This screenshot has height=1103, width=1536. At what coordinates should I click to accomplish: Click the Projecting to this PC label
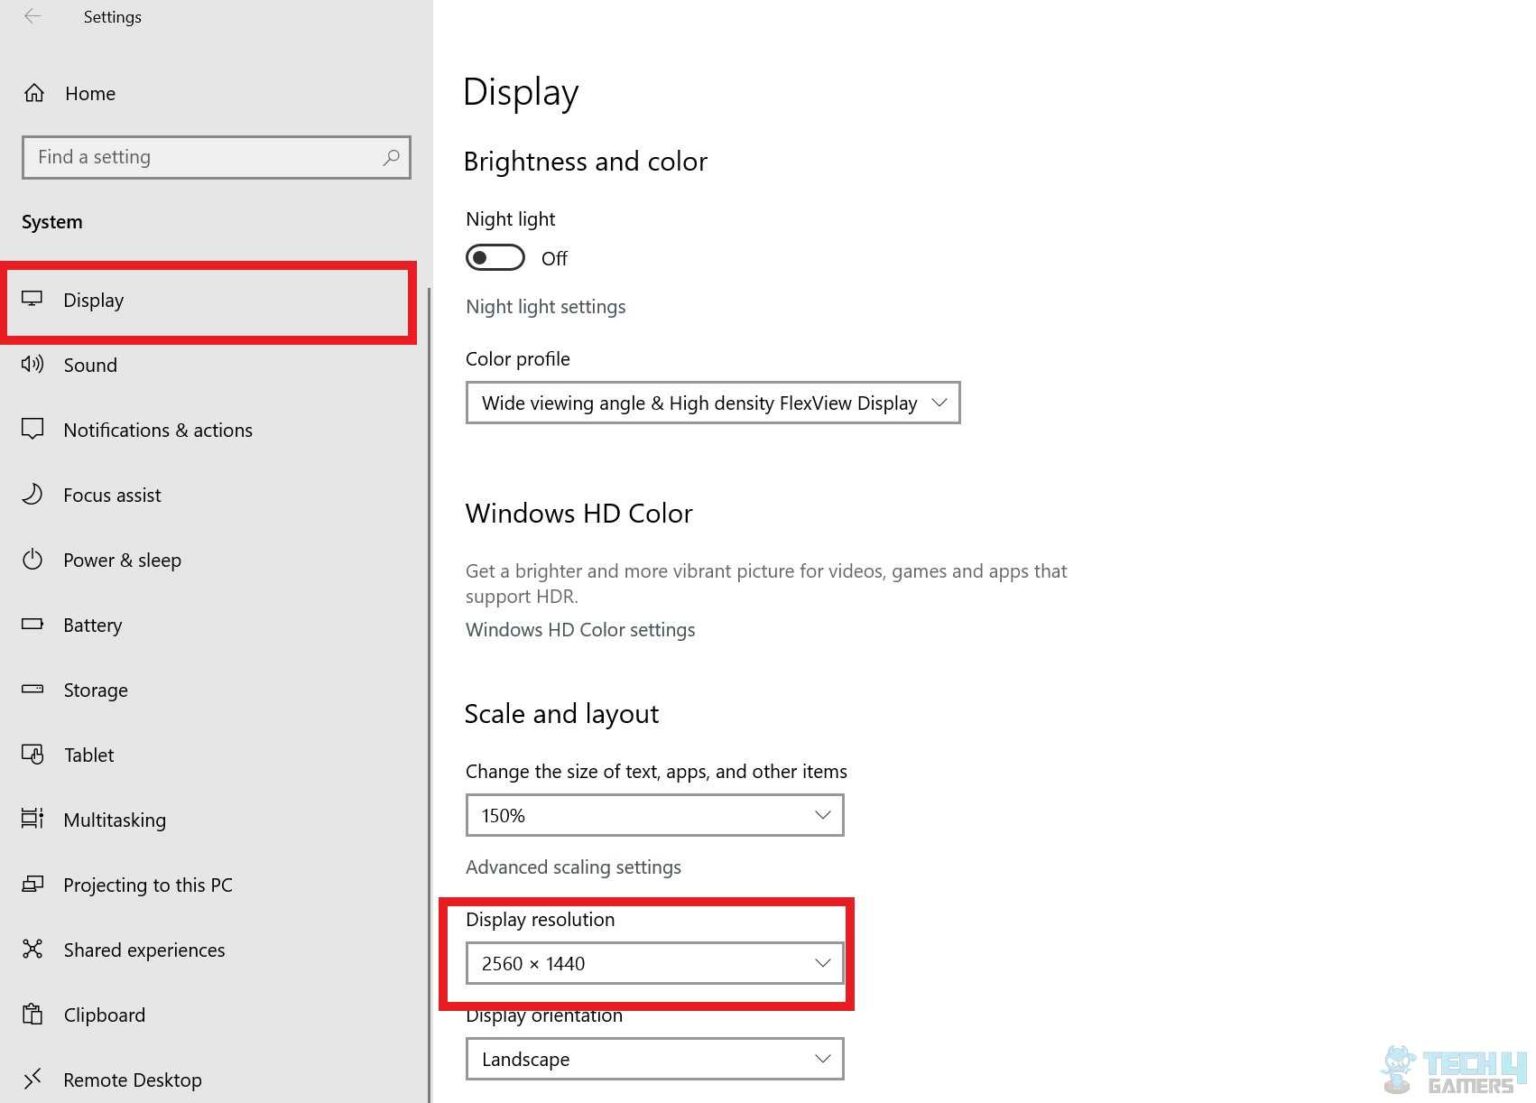tap(147, 885)
